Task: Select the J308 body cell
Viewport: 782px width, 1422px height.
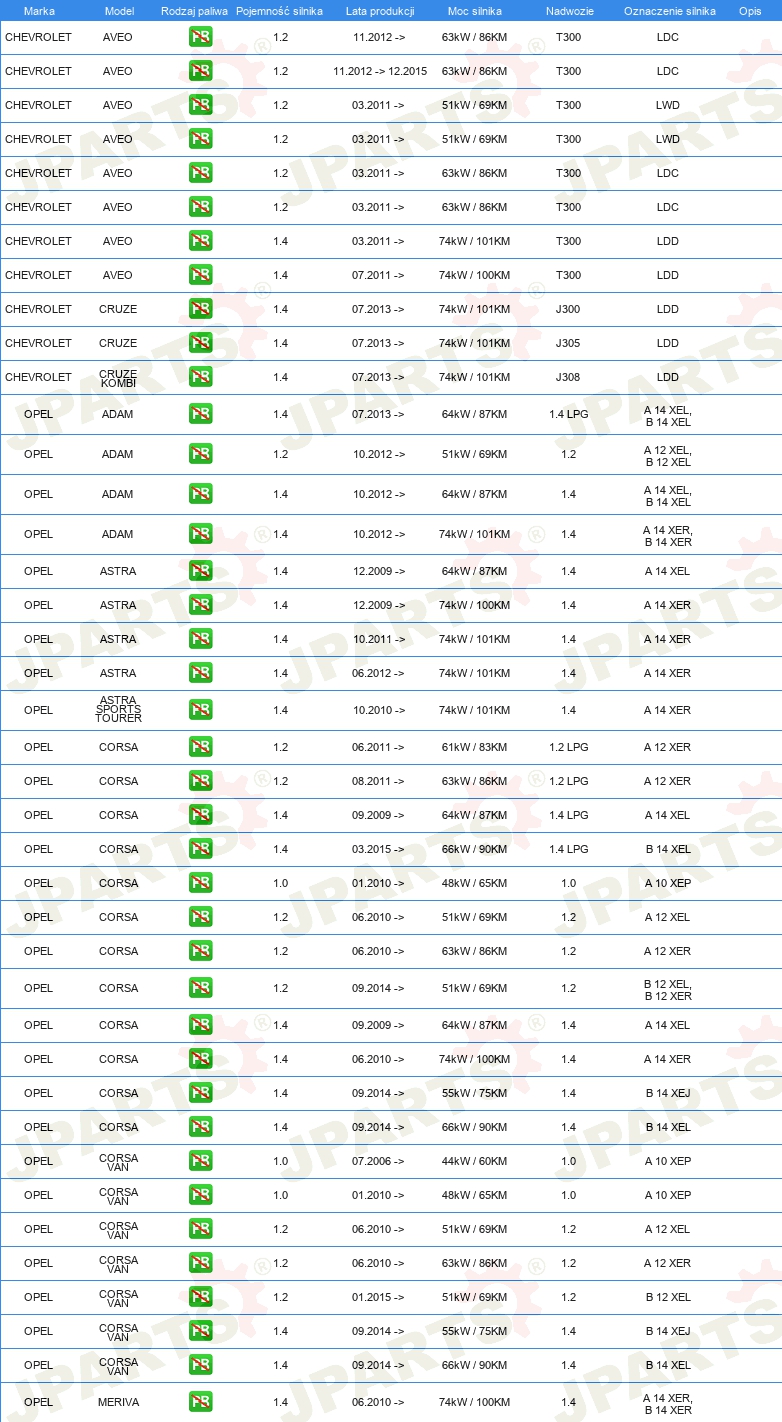Action: pos(568,377)
